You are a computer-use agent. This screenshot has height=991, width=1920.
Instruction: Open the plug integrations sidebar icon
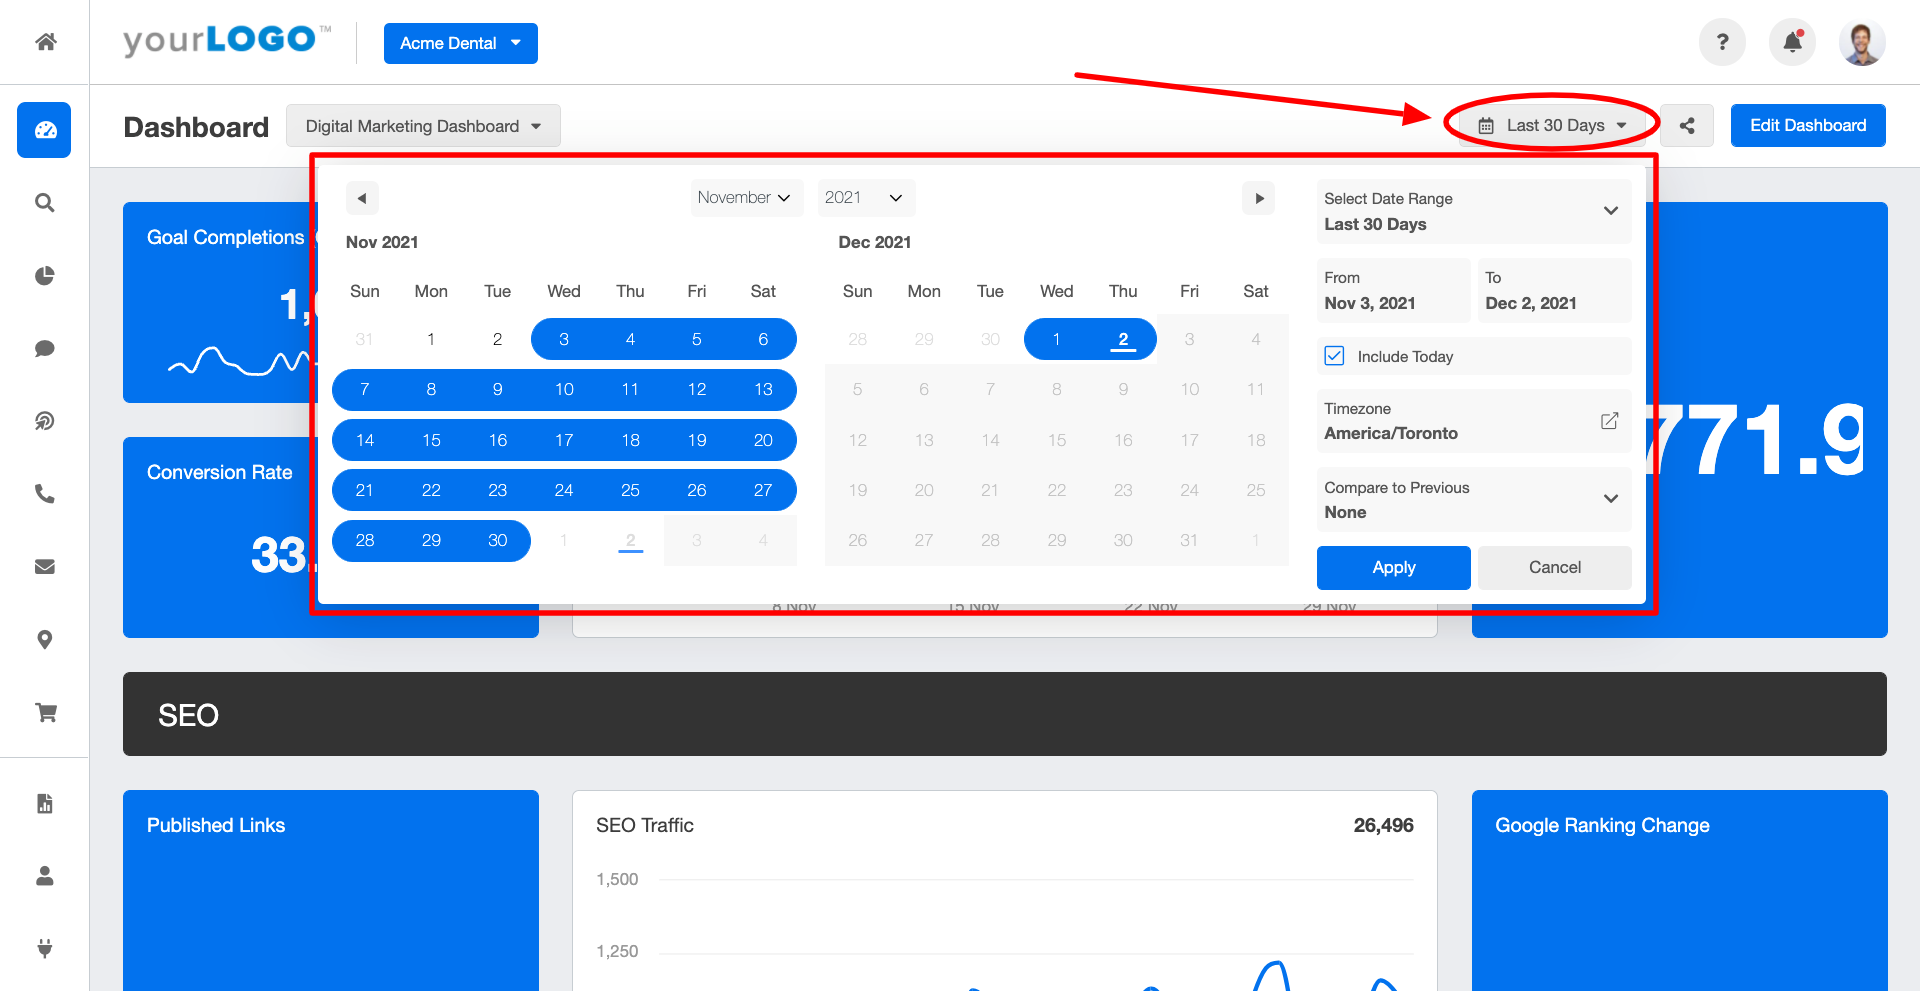click(45, 948)
